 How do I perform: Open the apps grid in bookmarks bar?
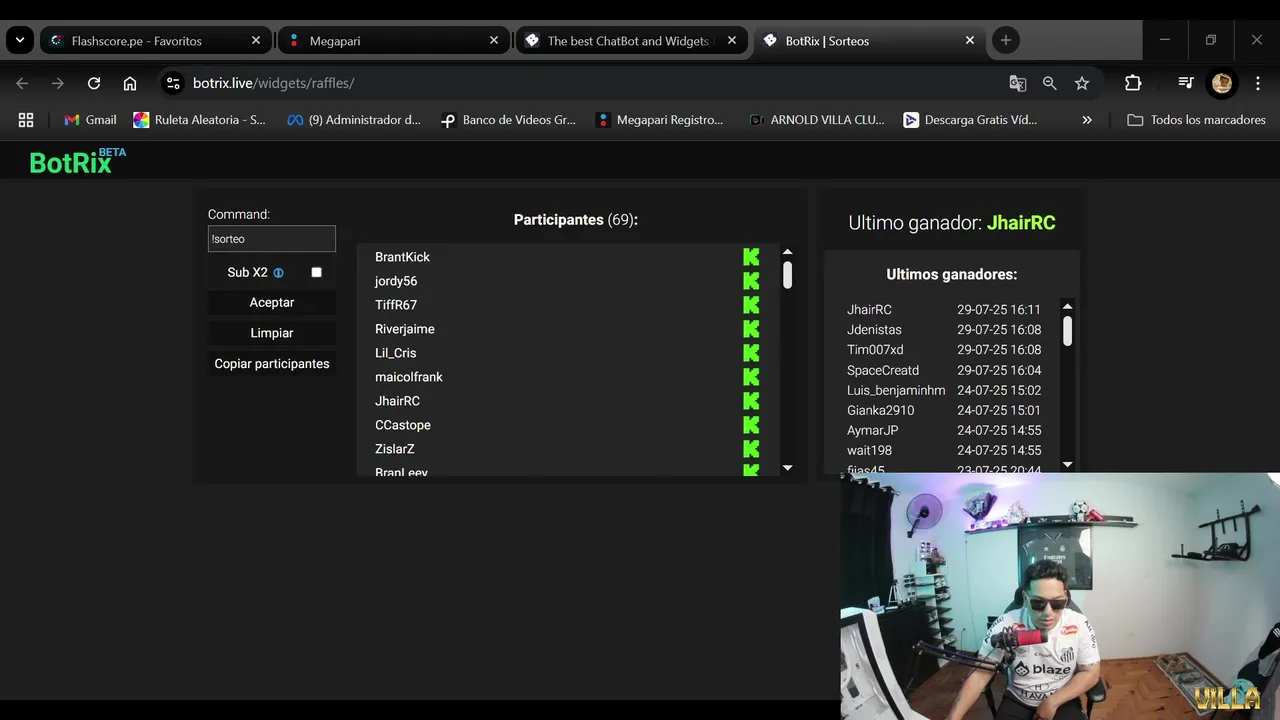[26, 120]
